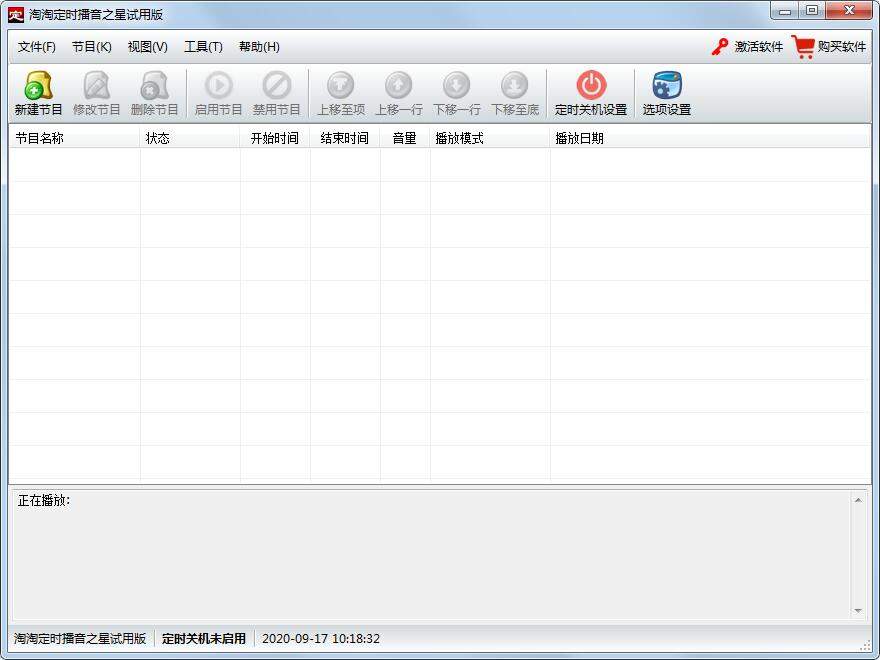The width and height of the screenshot is (880, 660).
Task: Click the 删除节目 delete program icon
Action: tap(154, 87)
